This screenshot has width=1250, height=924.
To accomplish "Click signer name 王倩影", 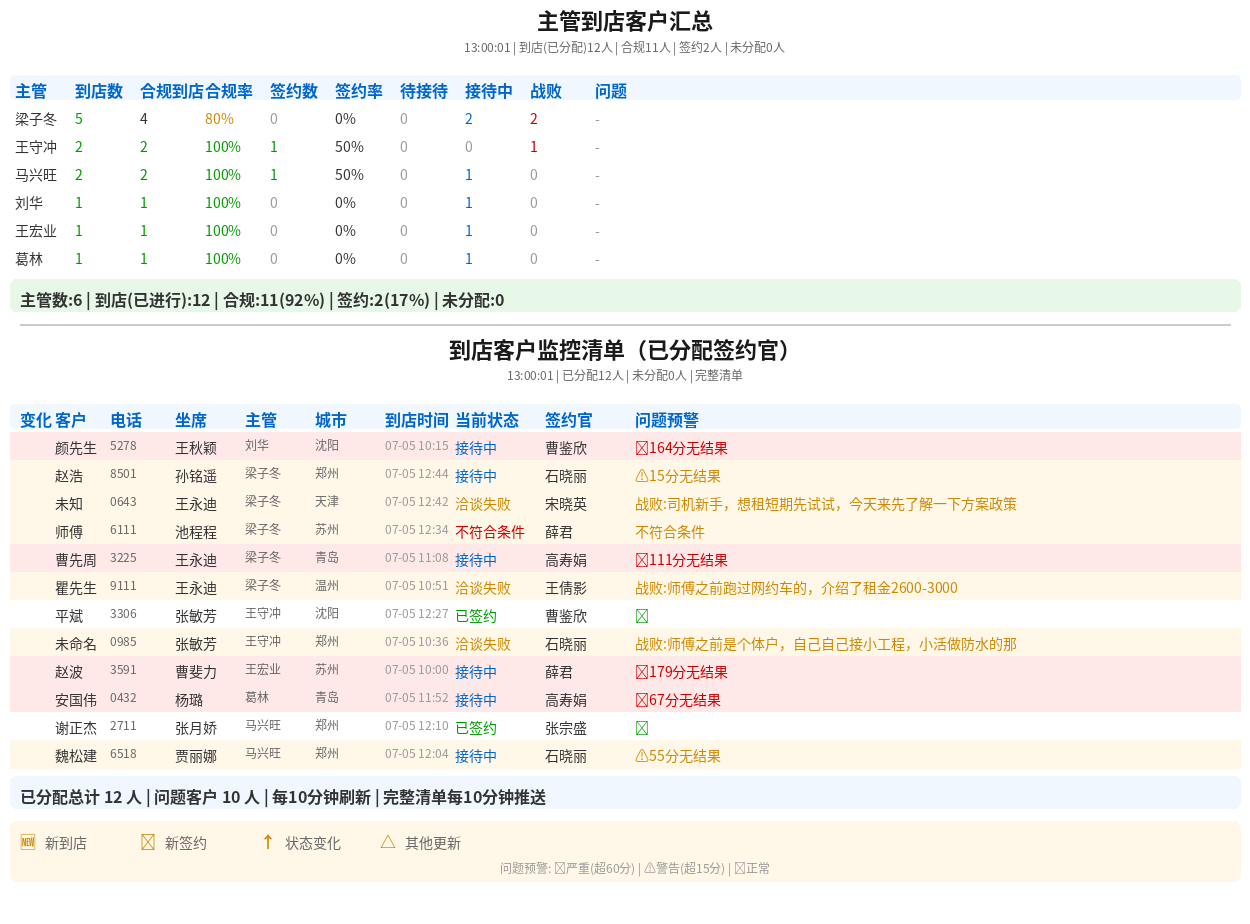I will click(566, 588).
